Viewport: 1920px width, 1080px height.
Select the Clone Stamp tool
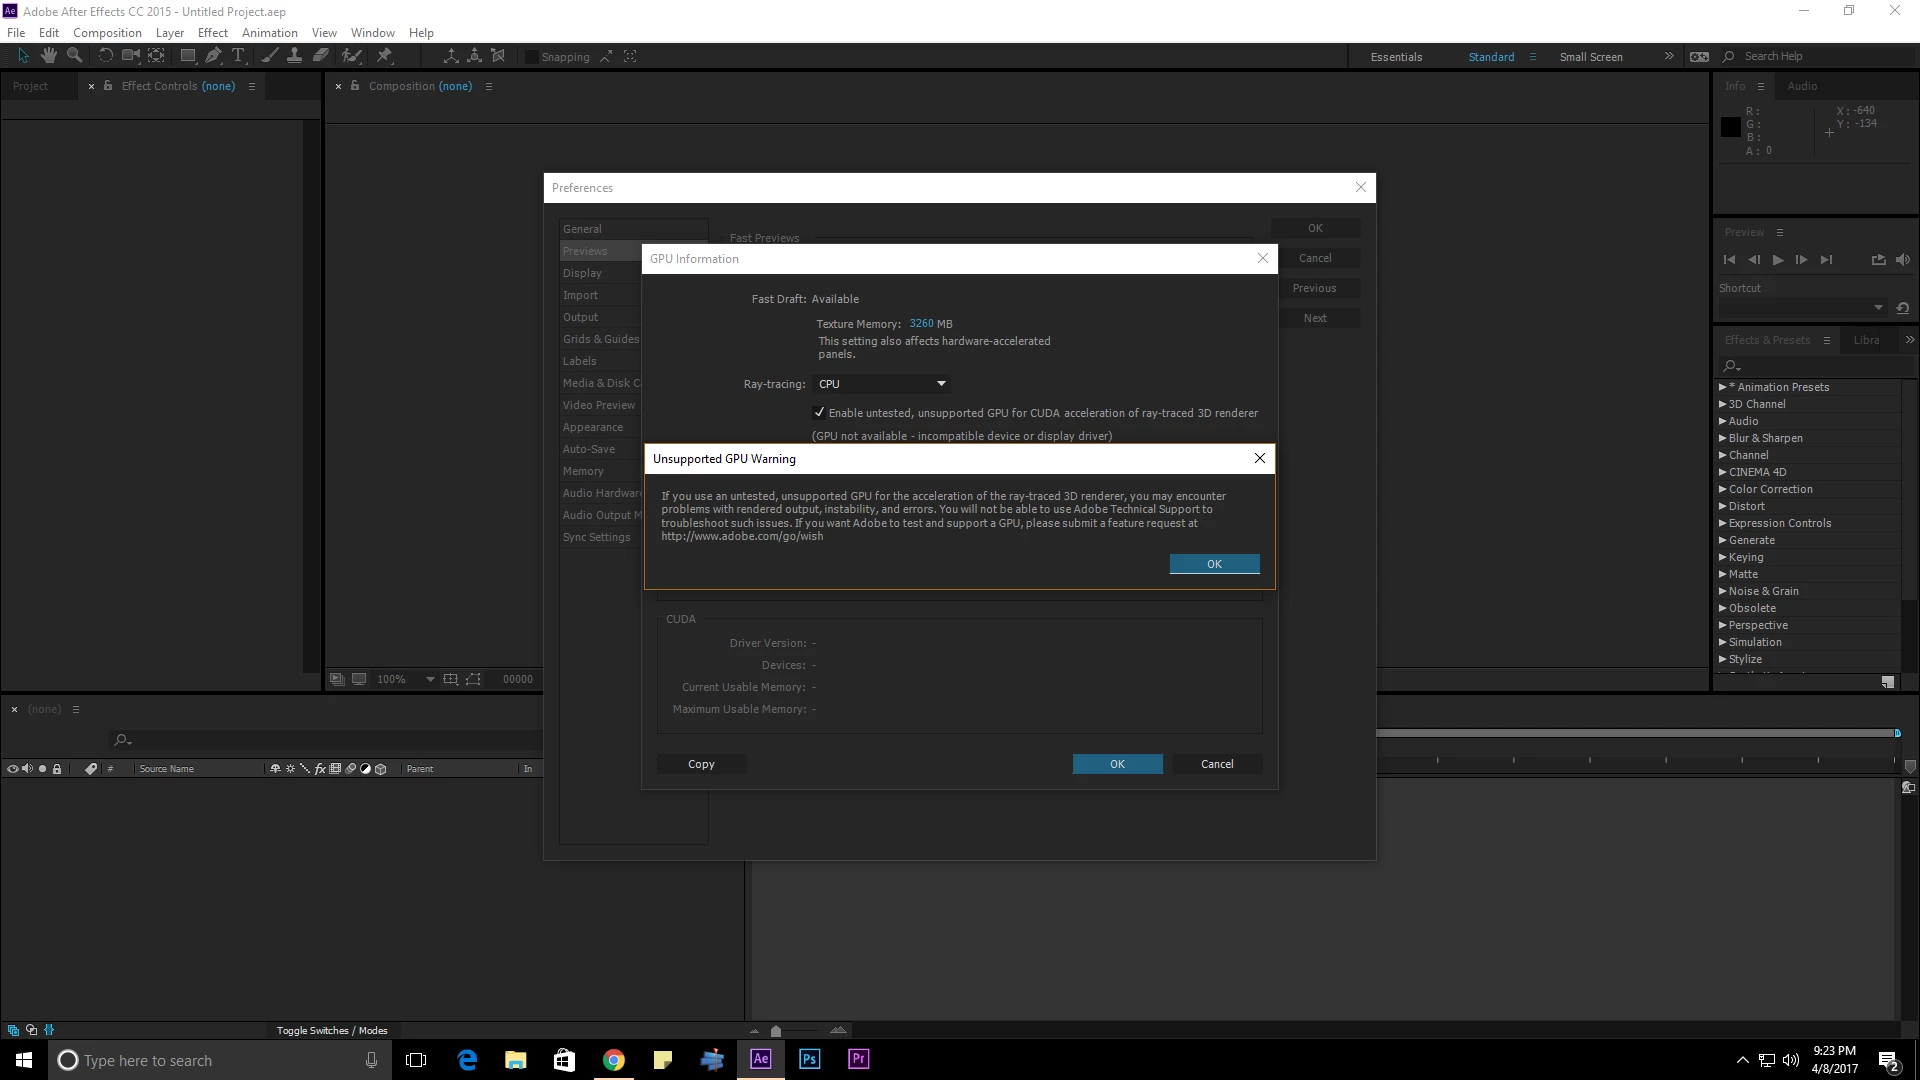click(x=294, y=56)
